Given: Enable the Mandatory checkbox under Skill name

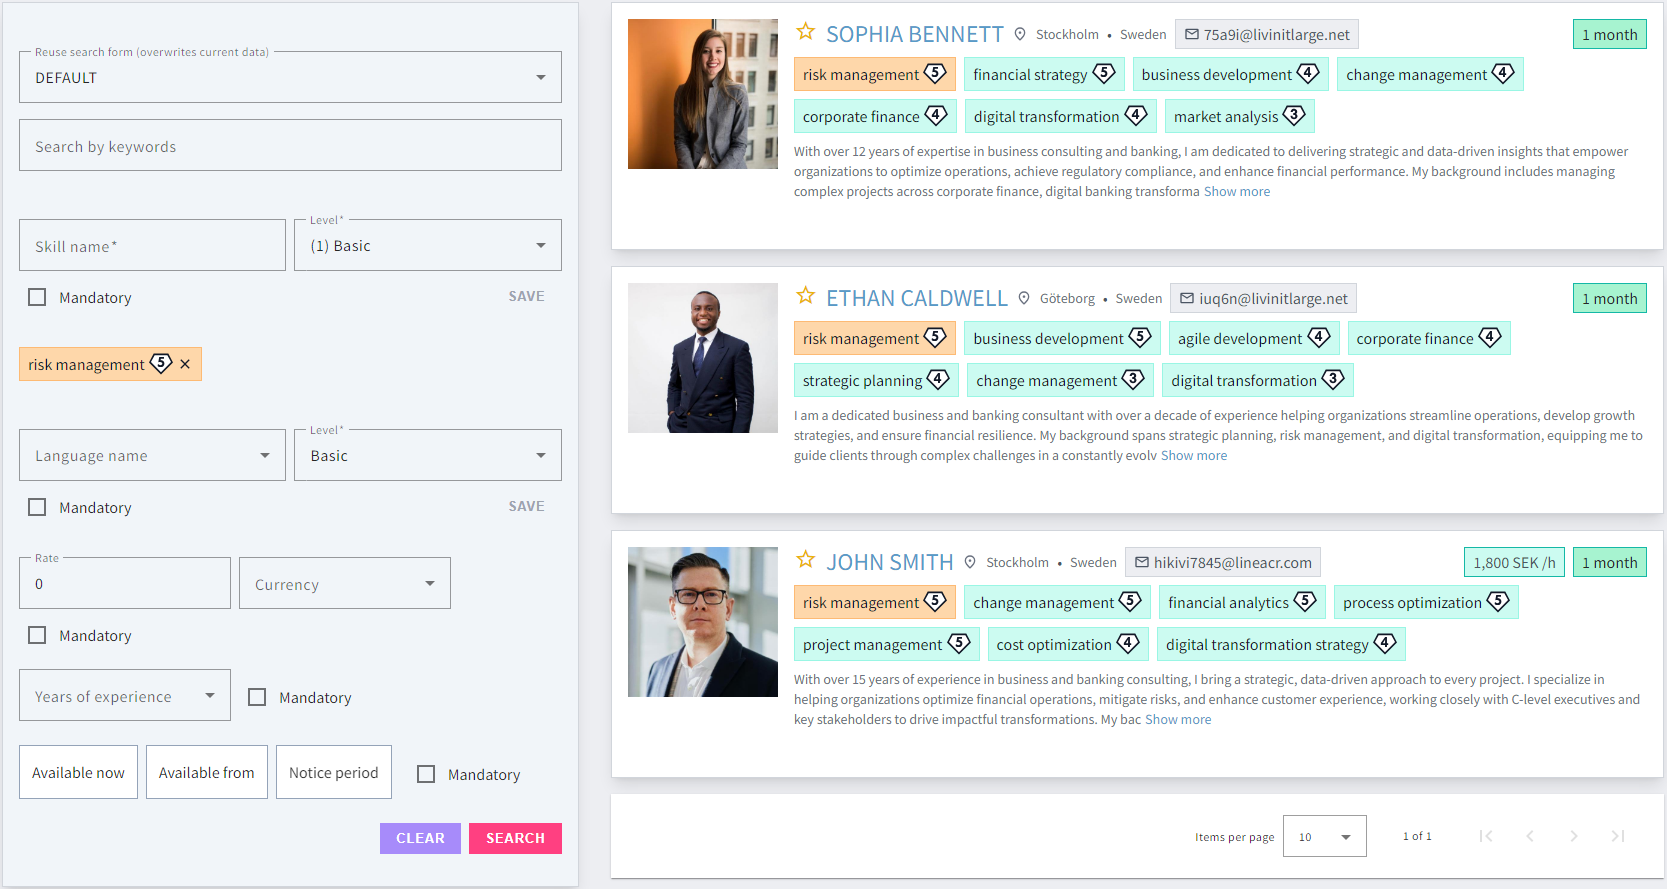Looking at the screenshot, I should click(x=37, y=297).
